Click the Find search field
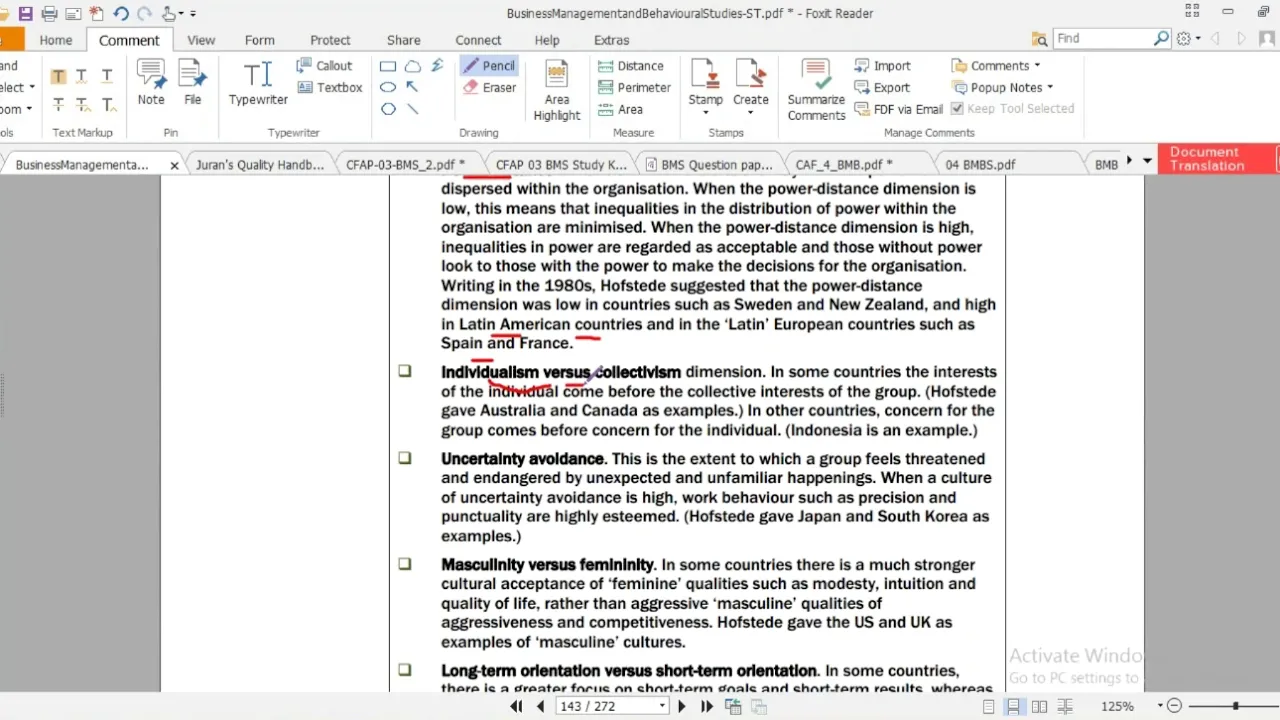Image resolution: width=1280 pixels, height=720 pixels. [1104, 38]
